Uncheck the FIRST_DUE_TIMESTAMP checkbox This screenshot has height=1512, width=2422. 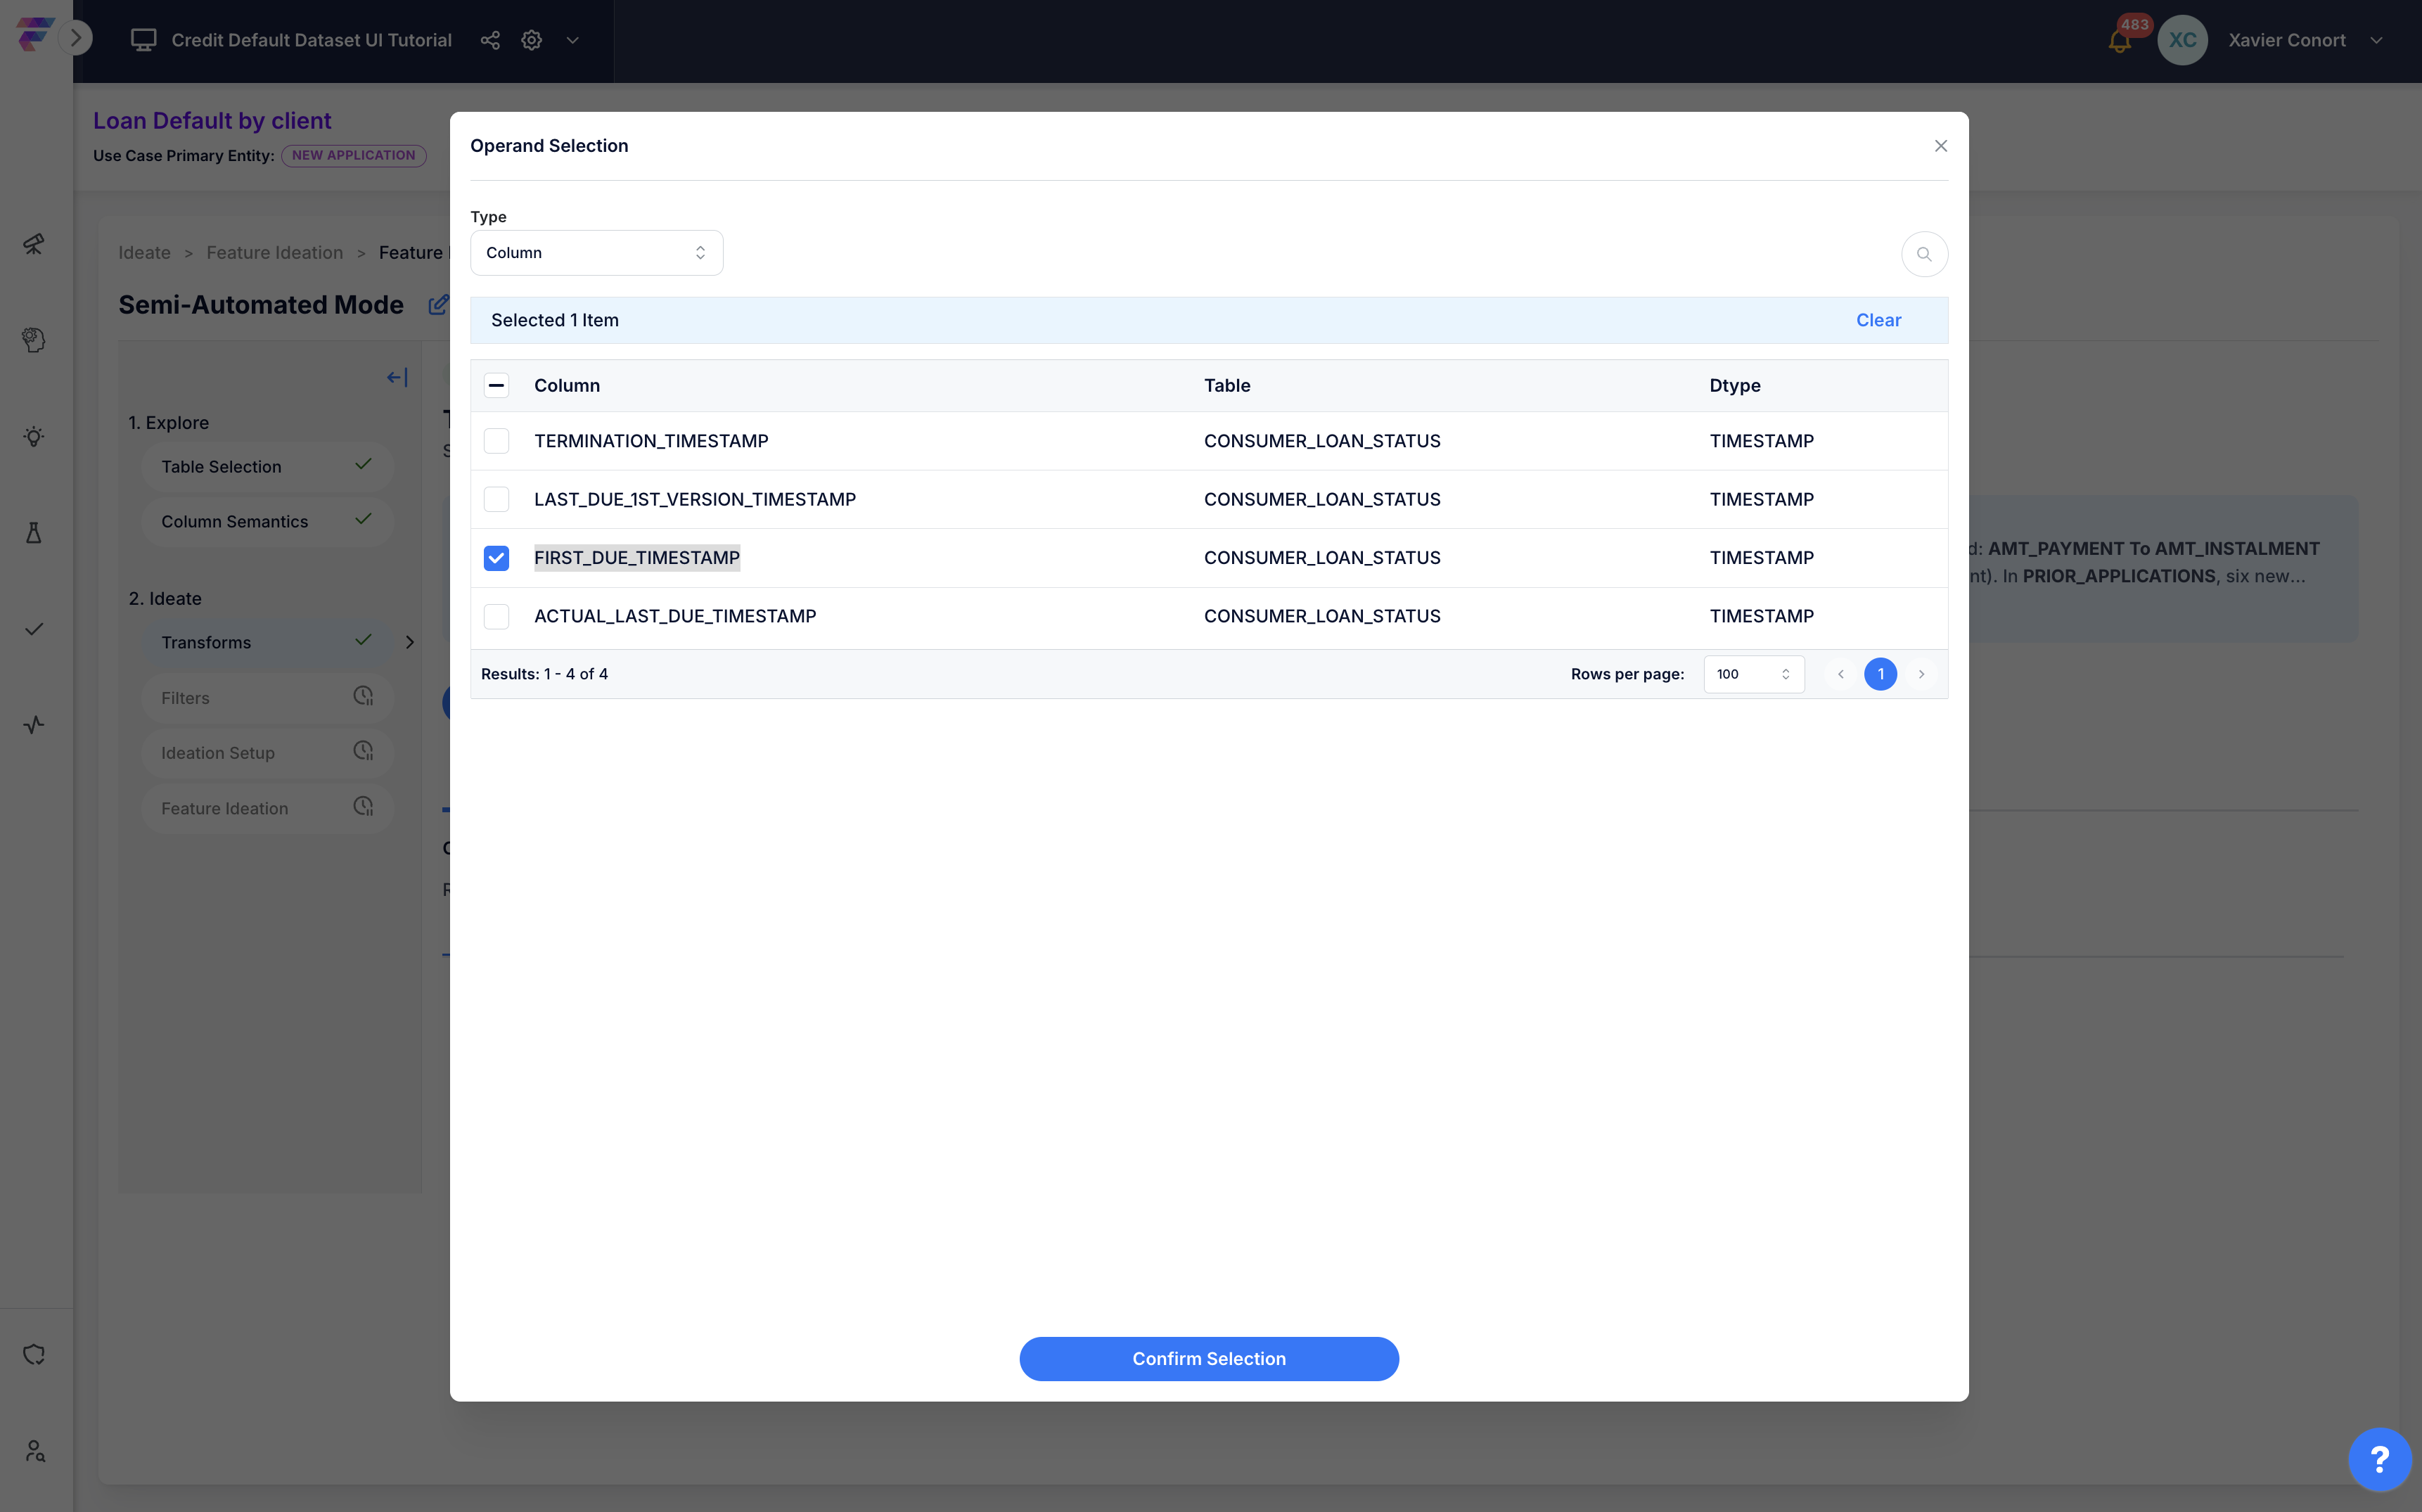click(496, 558)
